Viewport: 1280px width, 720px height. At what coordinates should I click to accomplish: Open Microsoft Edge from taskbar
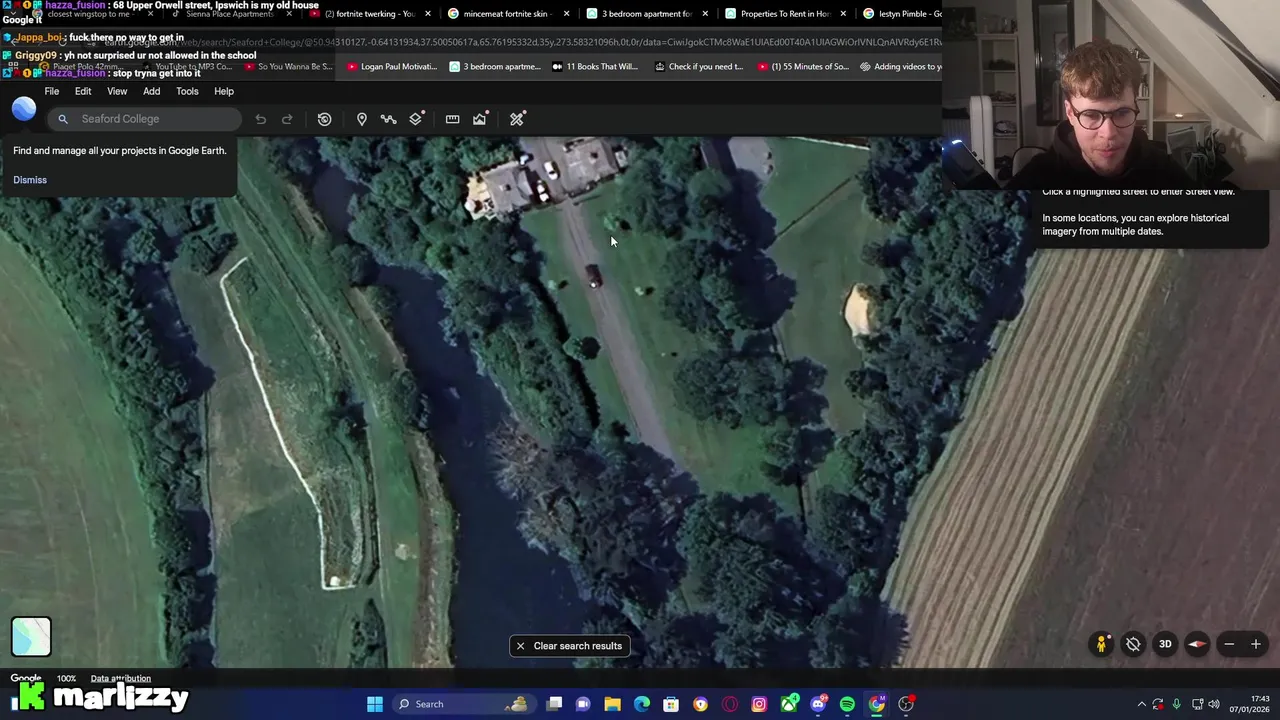click(642, 704)
